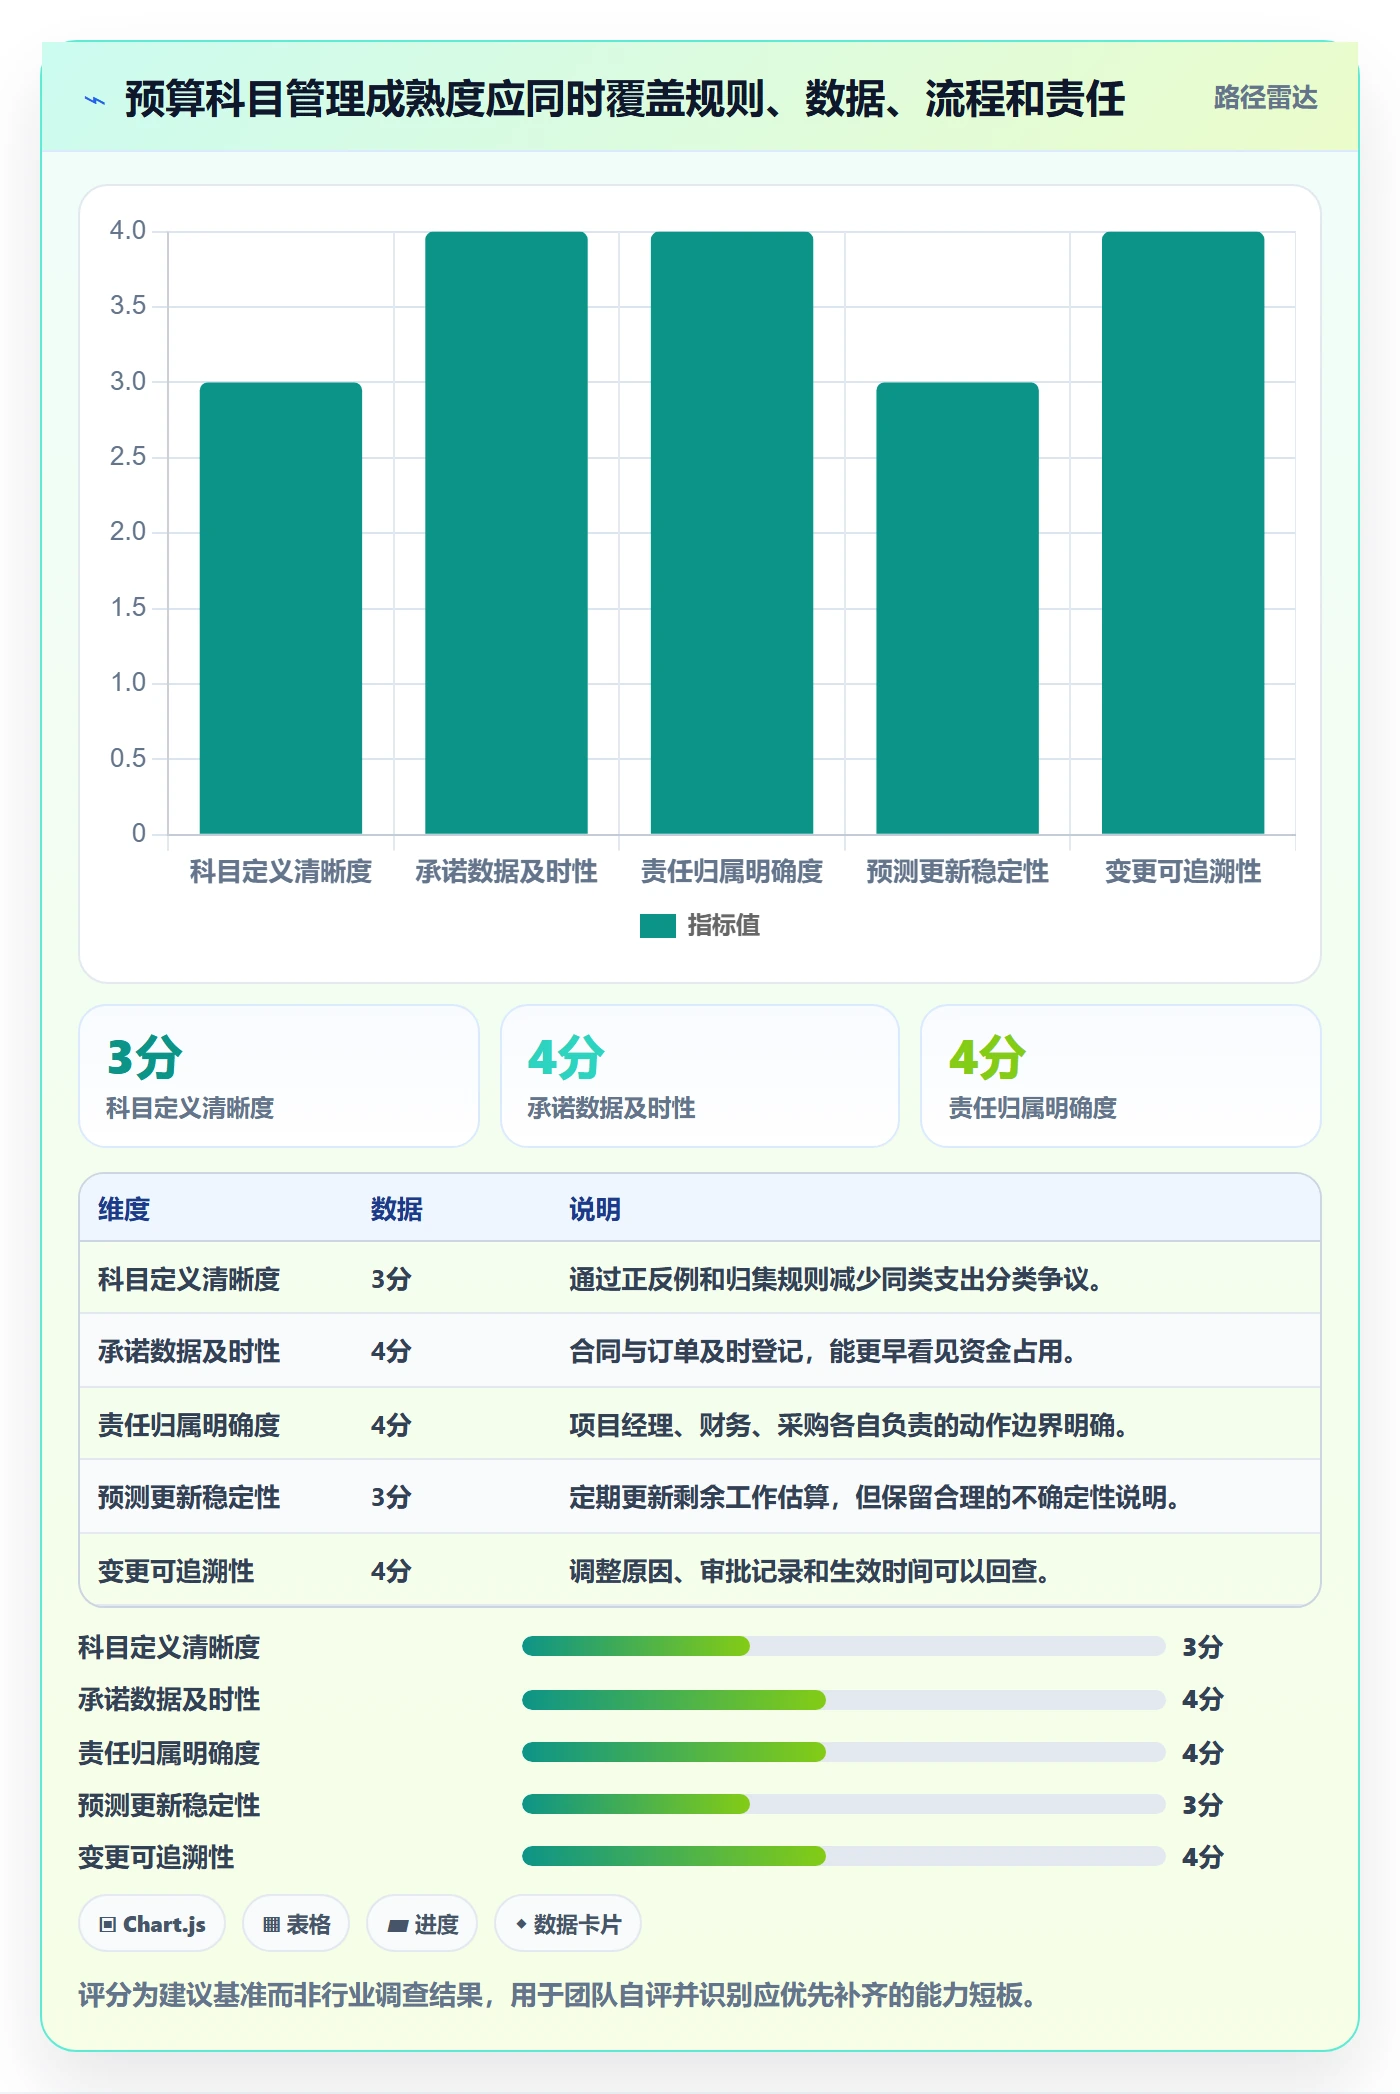Click the 说明 column header

(595, 1209)
